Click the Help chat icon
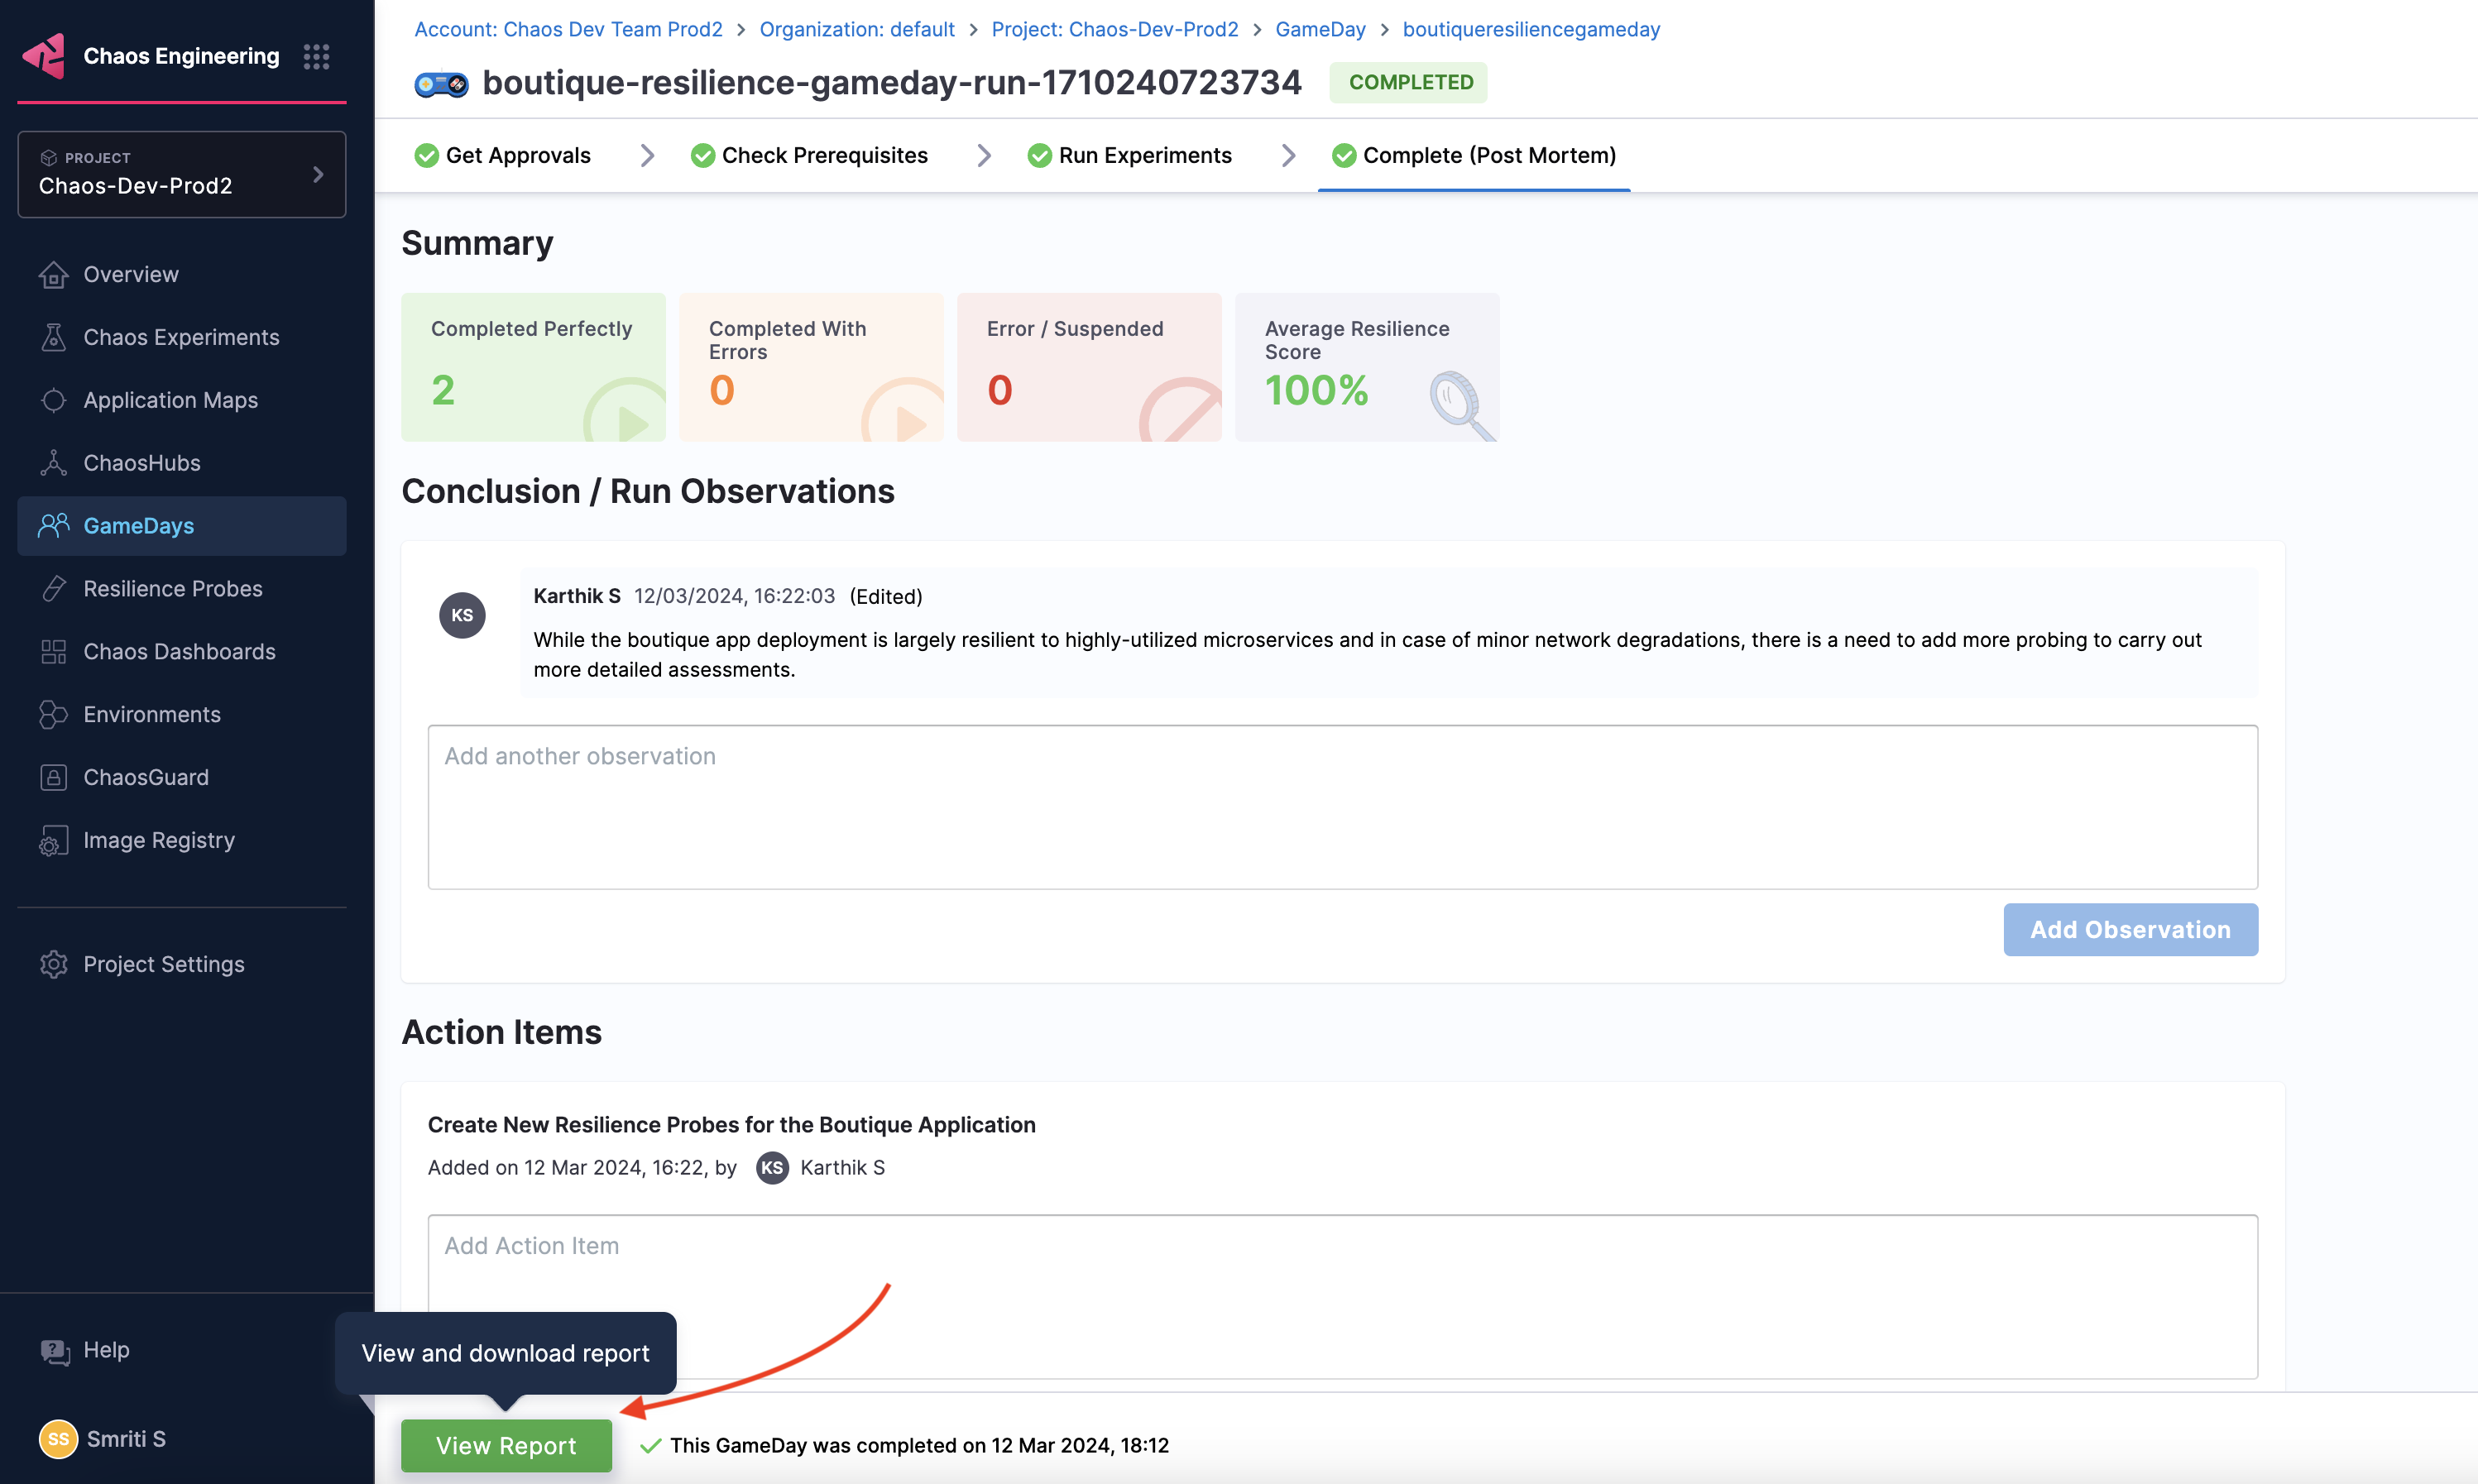The image size is (2478, 1484). [x=54, y=1351]
